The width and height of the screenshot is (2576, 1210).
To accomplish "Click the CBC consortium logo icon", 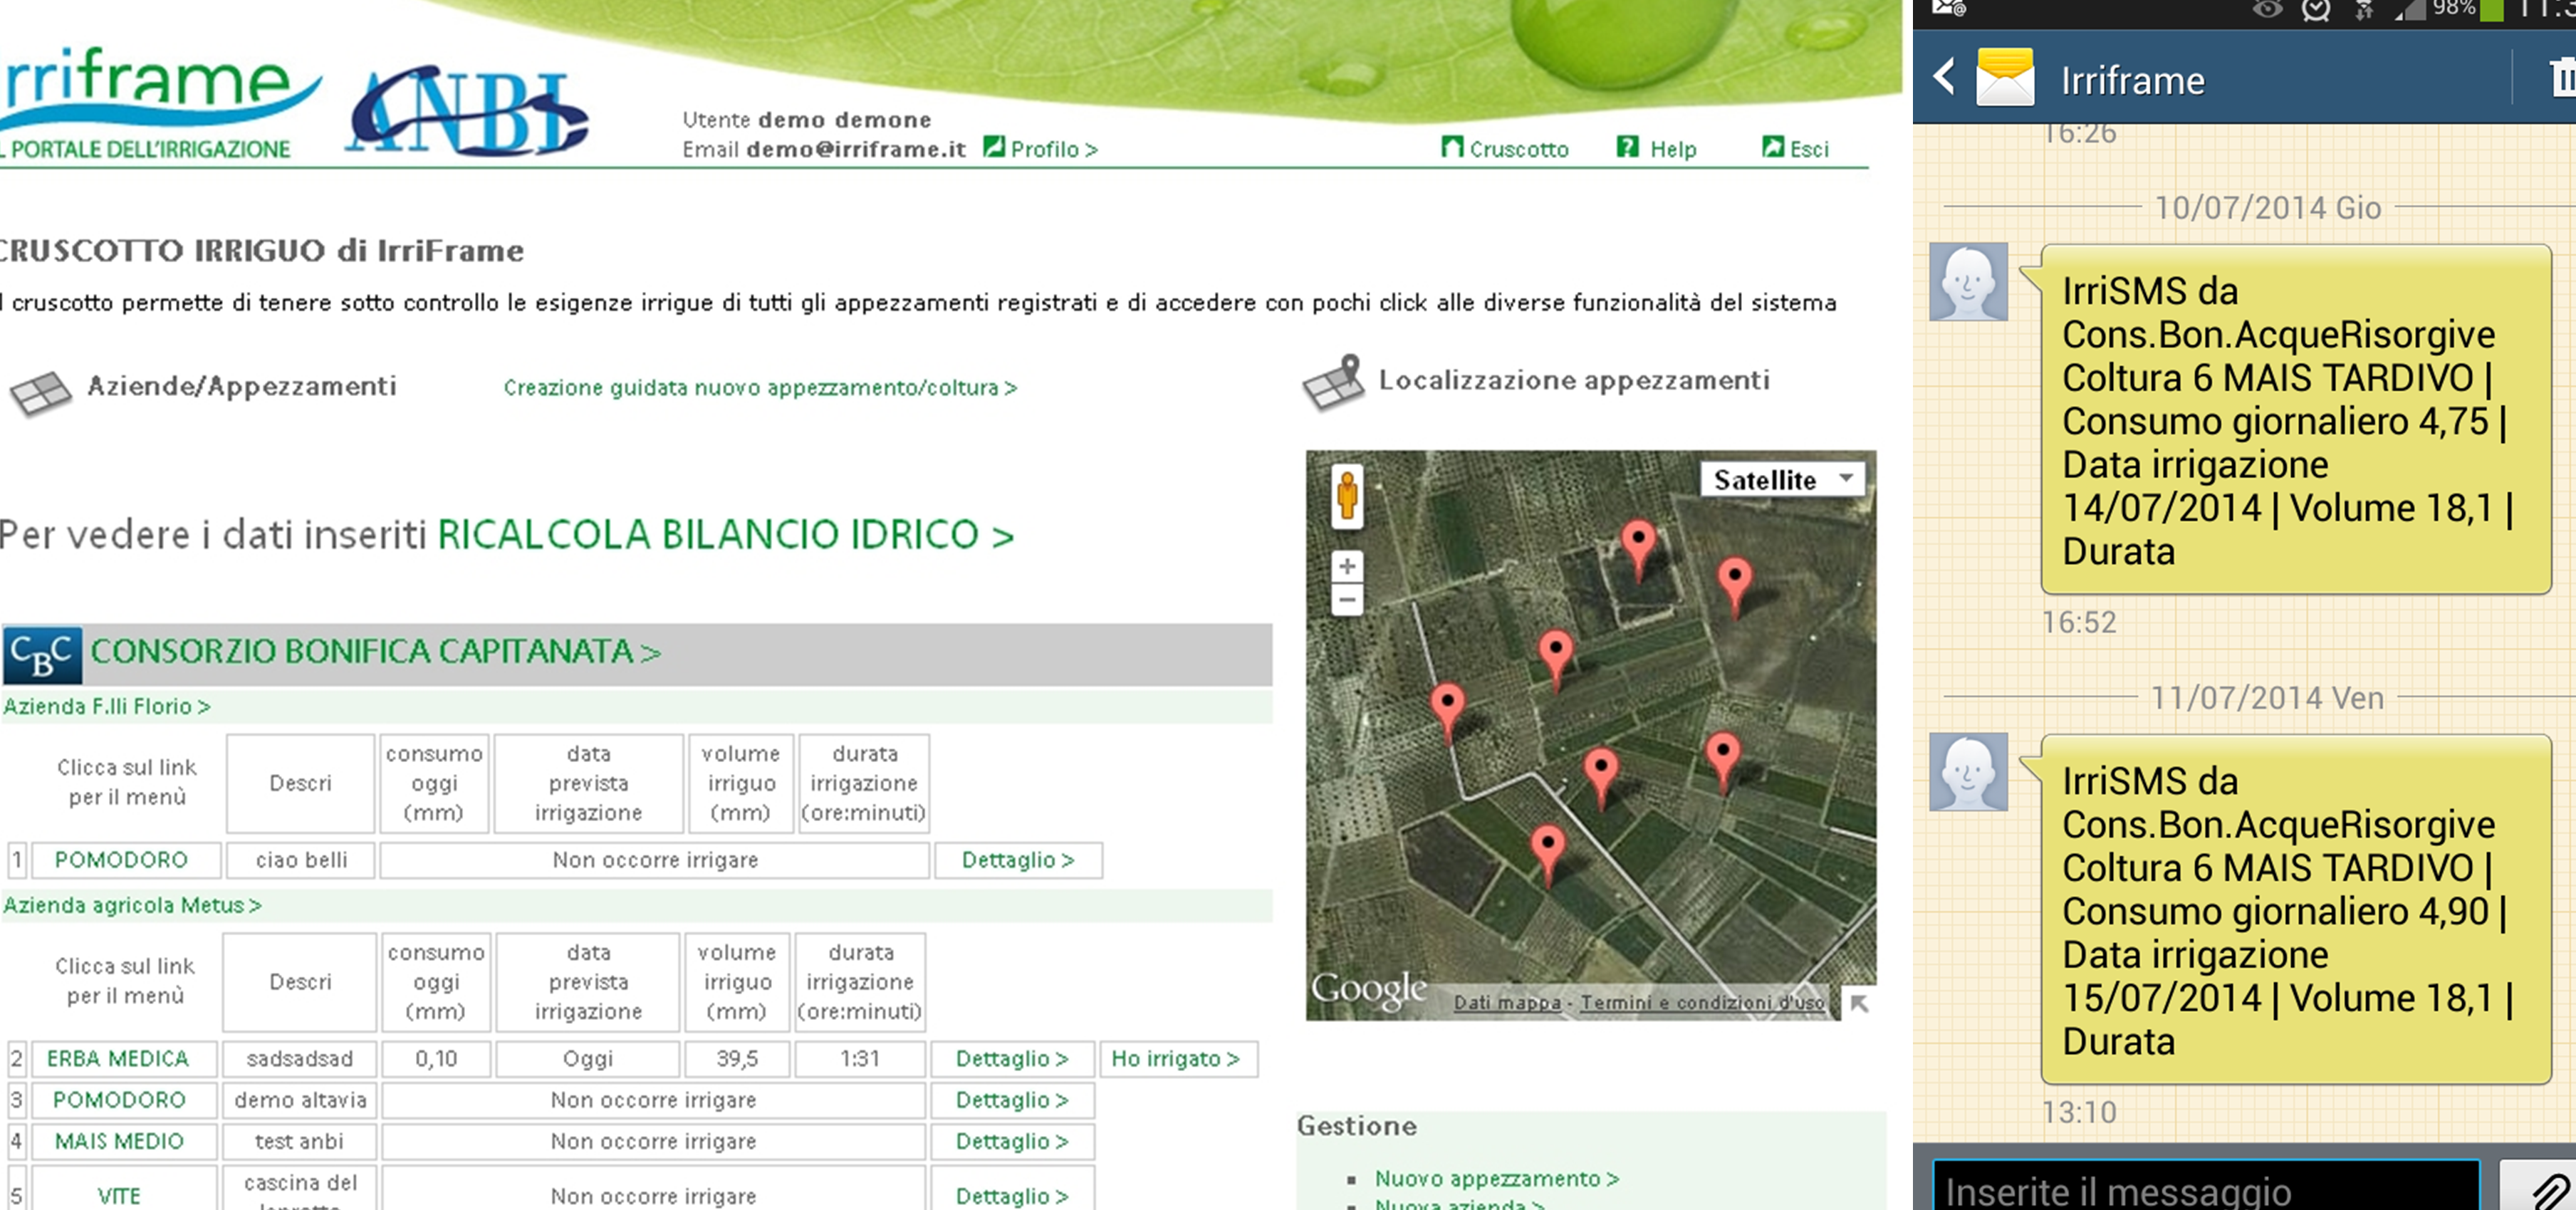I will [43, 655].
